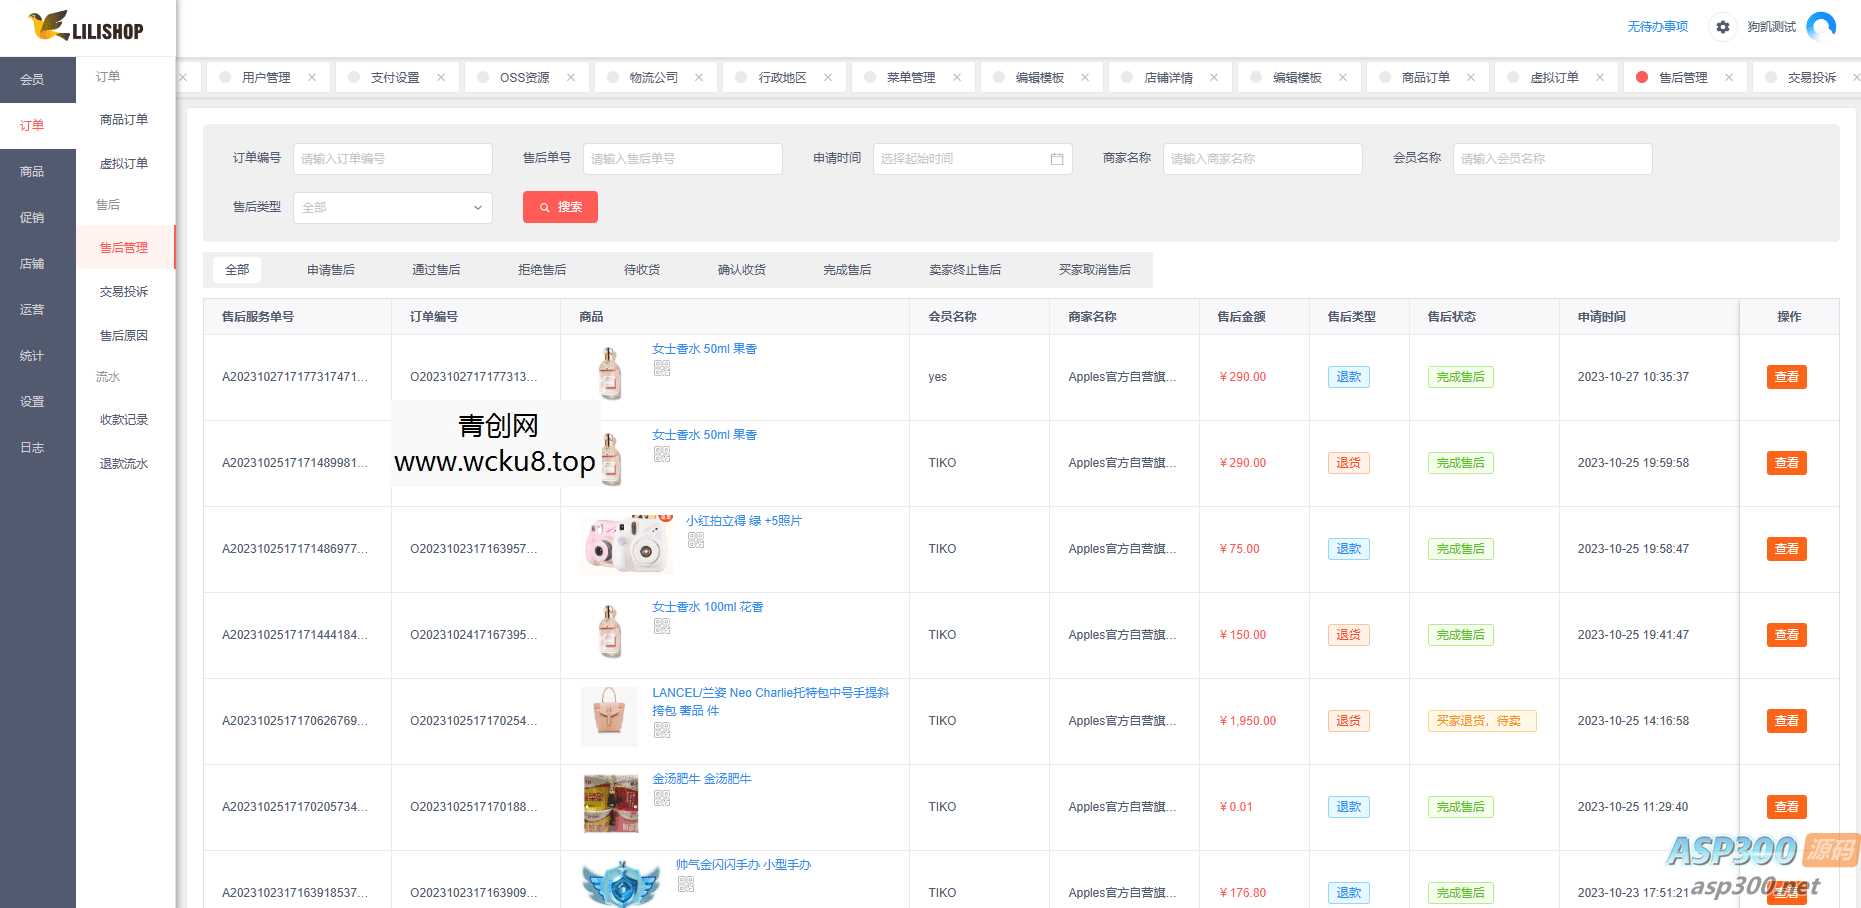Open the calendar picker in the 申请时间 field
The height and width of the screenshot is (908, 1861).
(x=1057, y=158)
